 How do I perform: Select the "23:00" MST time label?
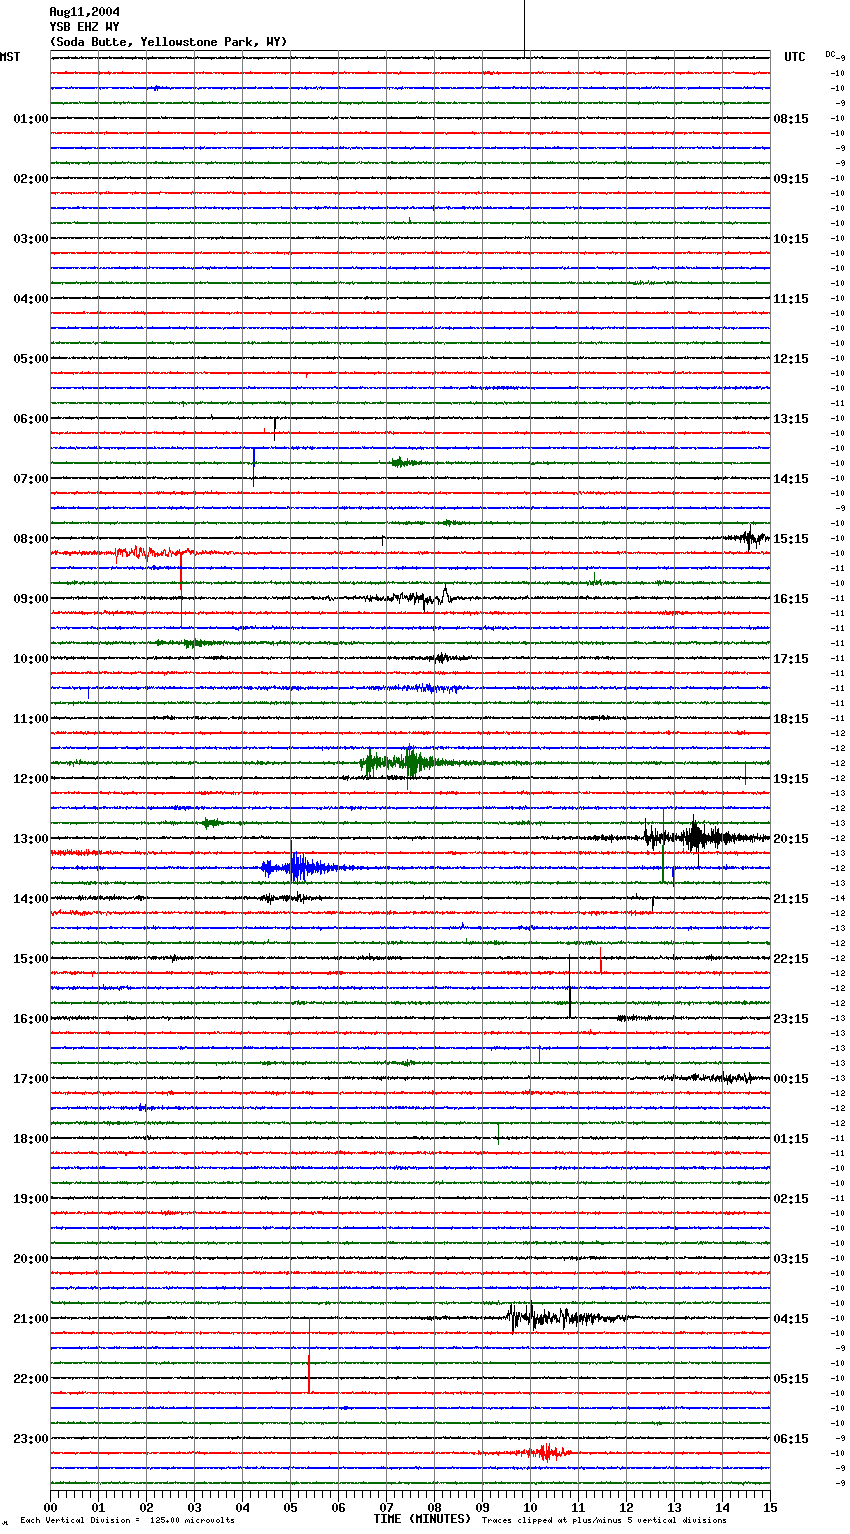(x=31, y=1439)
